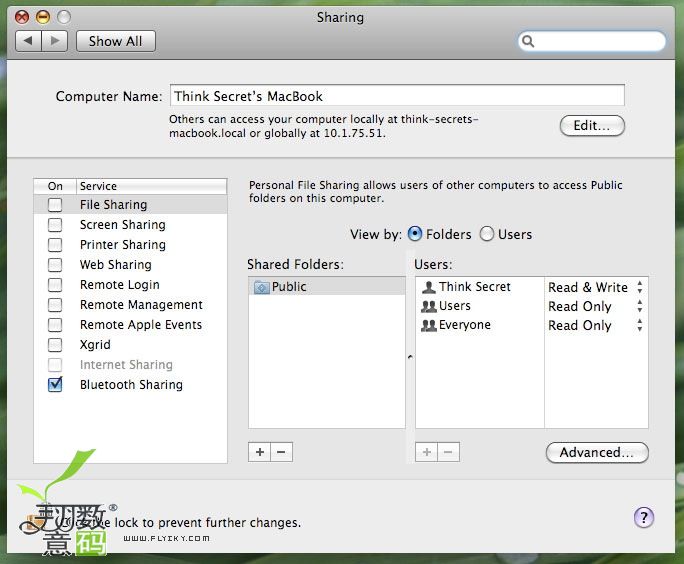
Task: Select the Users group entry
Action: click(x=480, y=306)
